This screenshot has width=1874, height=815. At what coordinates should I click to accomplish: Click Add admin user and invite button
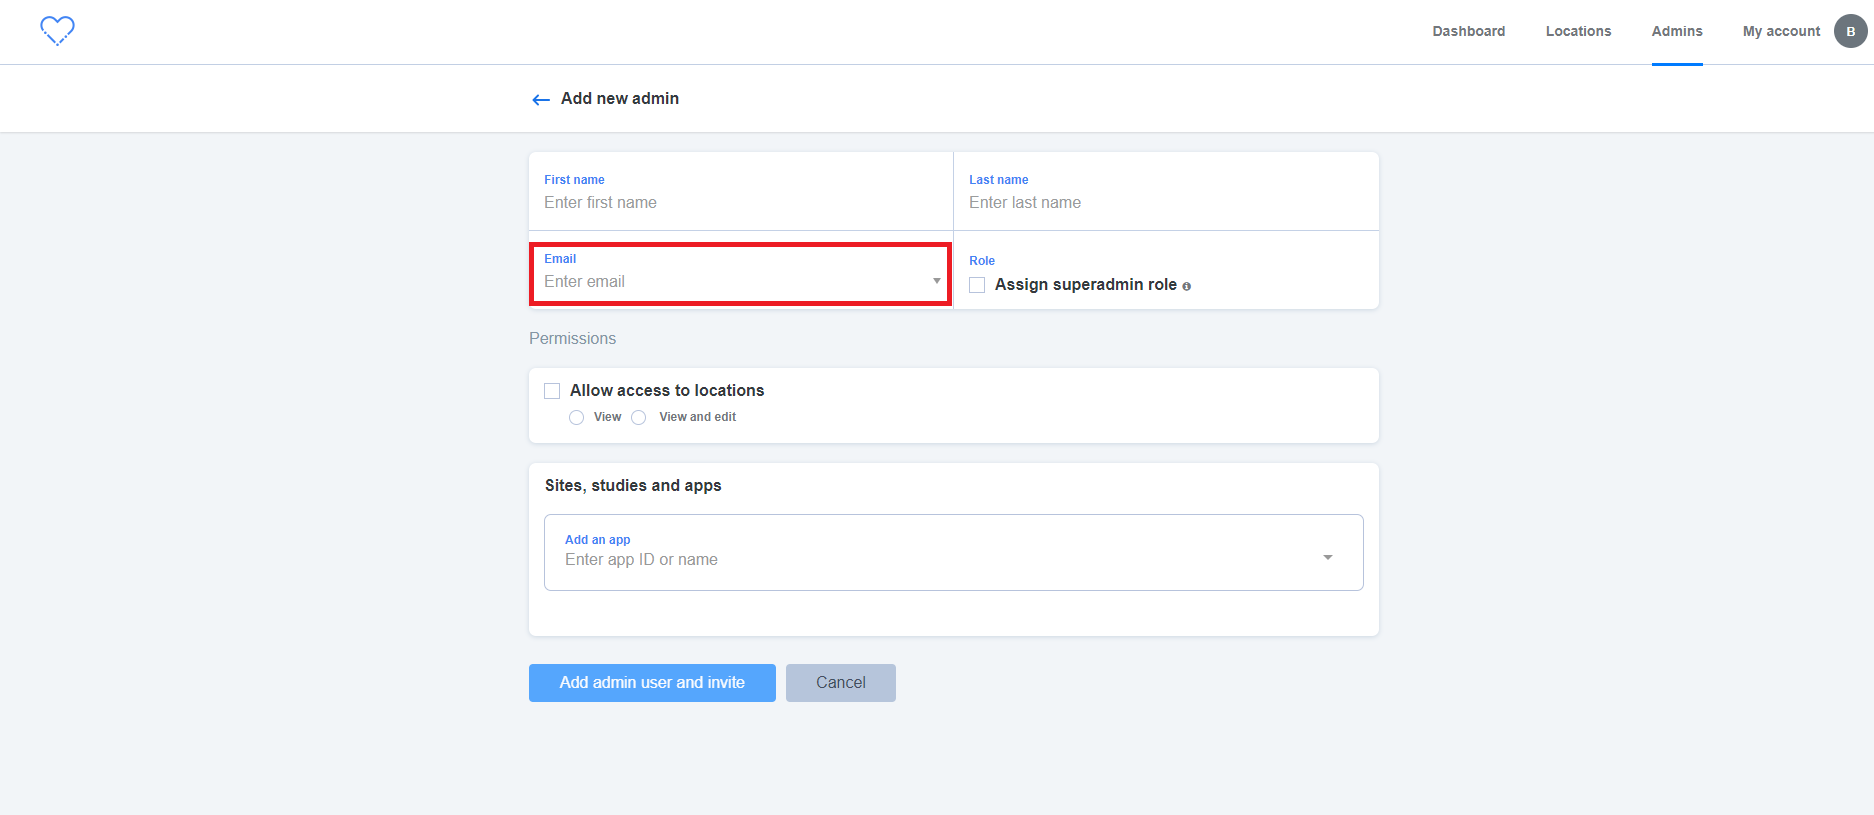point(652,683)
